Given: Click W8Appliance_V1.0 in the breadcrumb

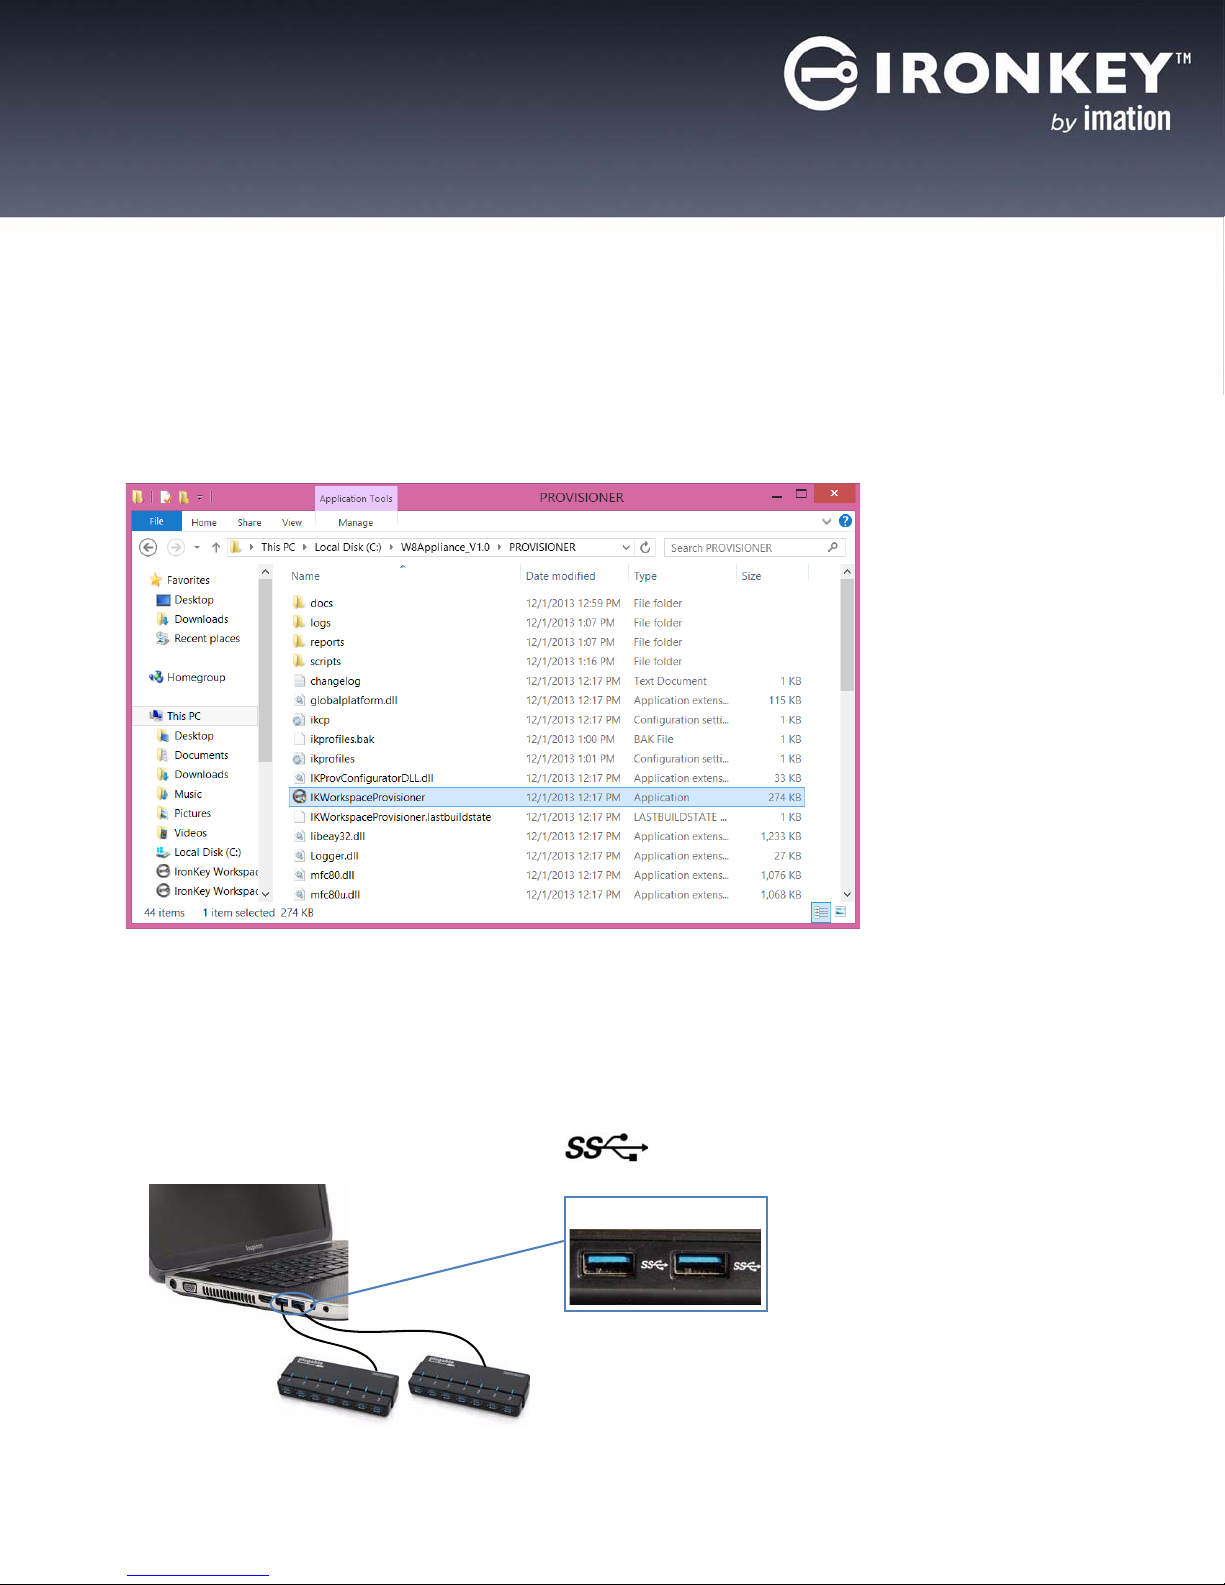Looking at the screenshot, I should coord(445,547).
